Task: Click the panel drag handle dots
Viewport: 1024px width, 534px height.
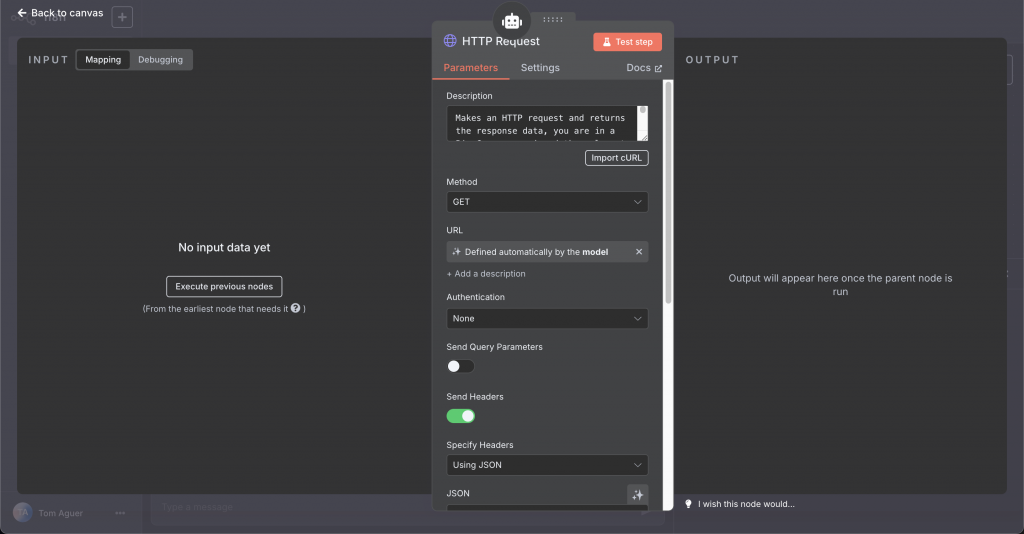Action: pos(552,19)
